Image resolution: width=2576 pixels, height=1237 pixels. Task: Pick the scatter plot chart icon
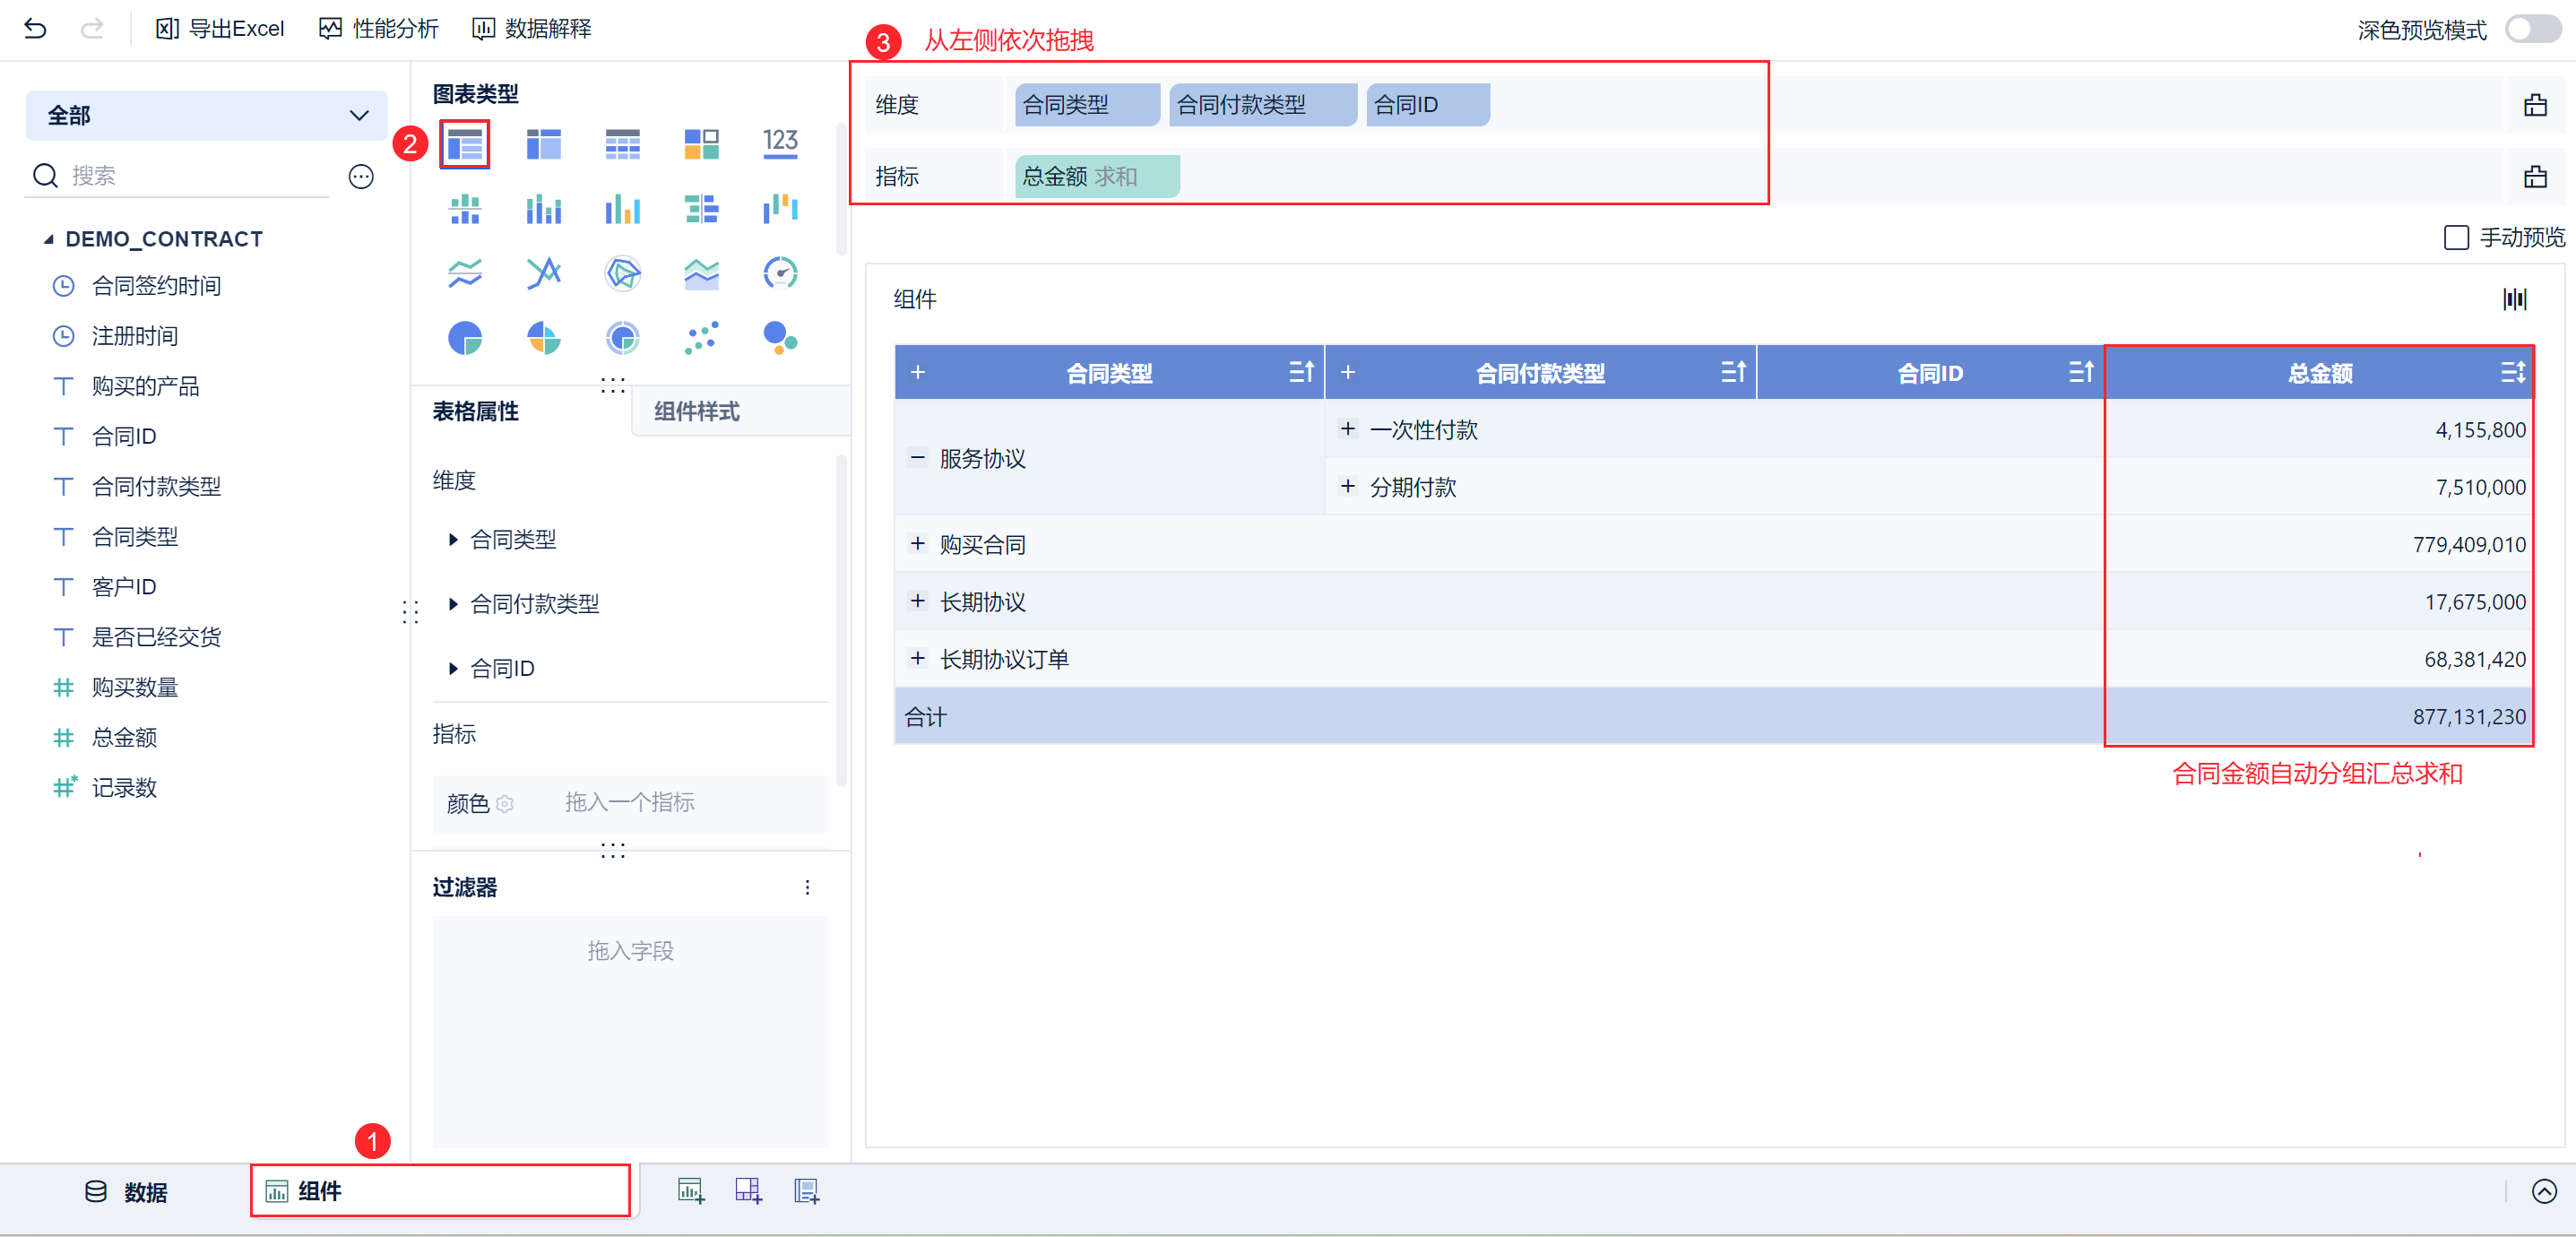[x=701, y=338]
